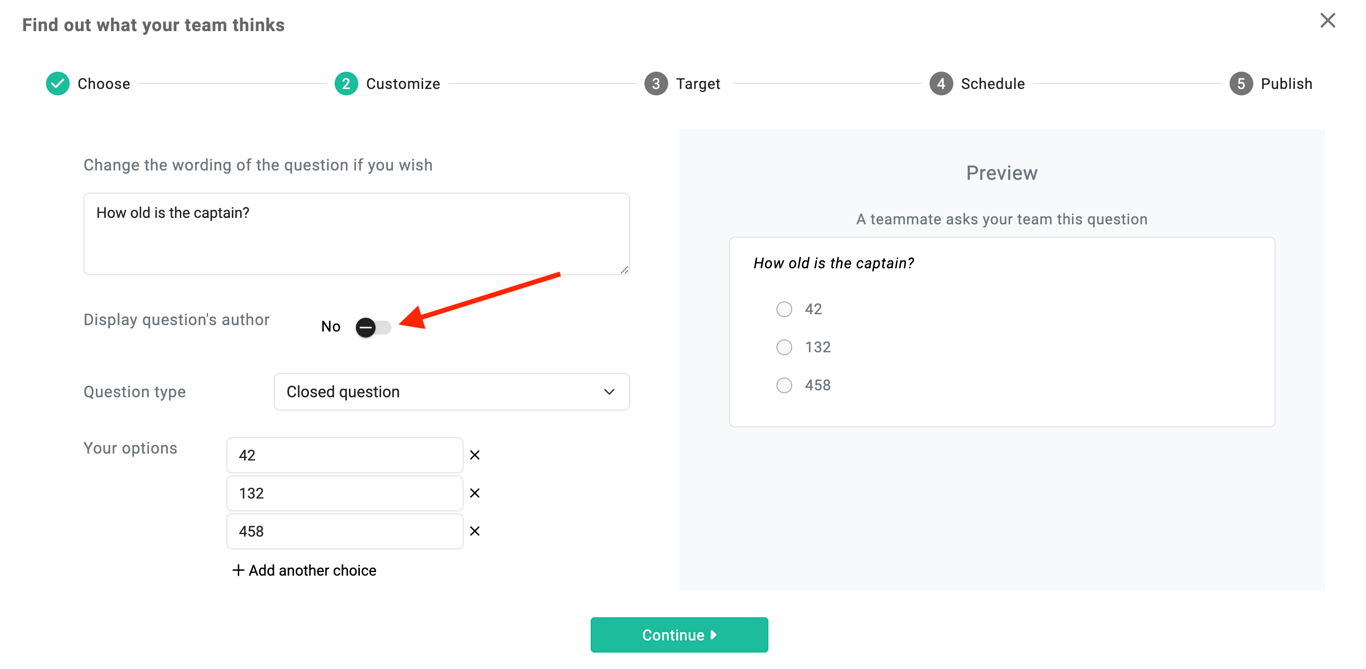This screenshot has width=1366, height=669.
Task: Click Add another choice link
Action: [304, 570]
